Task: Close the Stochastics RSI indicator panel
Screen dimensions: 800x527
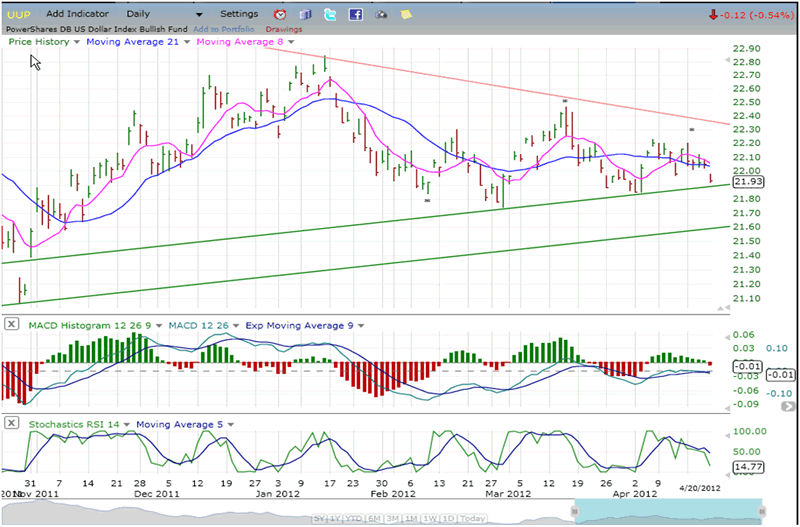Action: [x=10, y=425]
